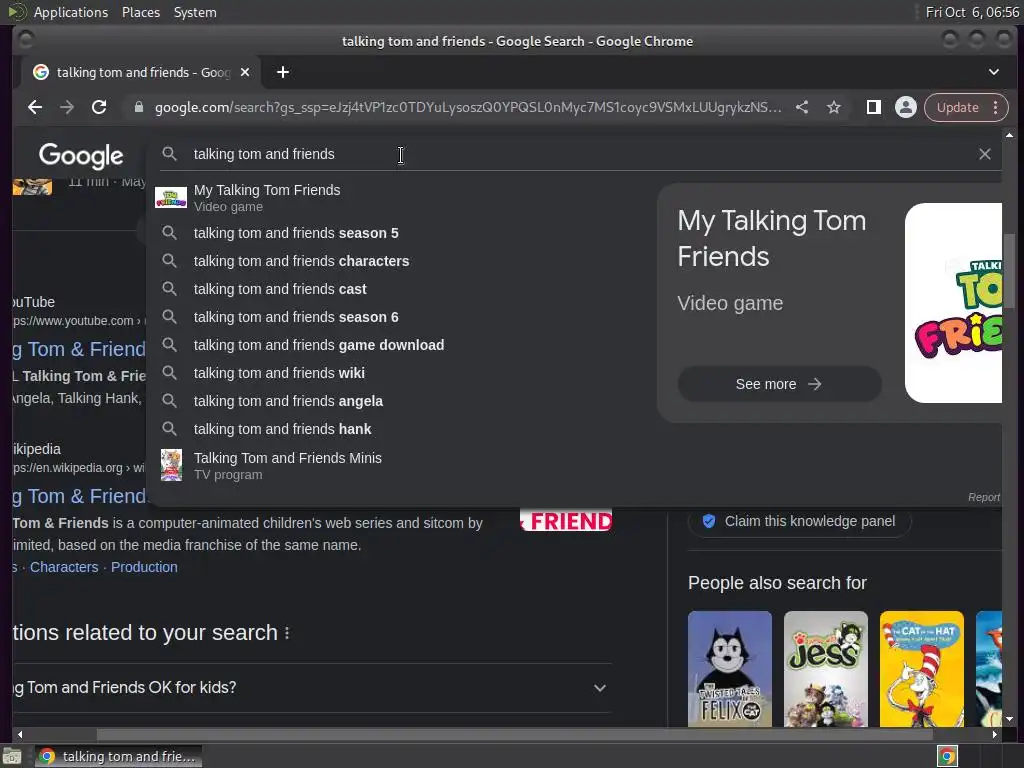This screenshot has width=1024, height=768.
Task: Open the Places menu
Action: point(140,12)
